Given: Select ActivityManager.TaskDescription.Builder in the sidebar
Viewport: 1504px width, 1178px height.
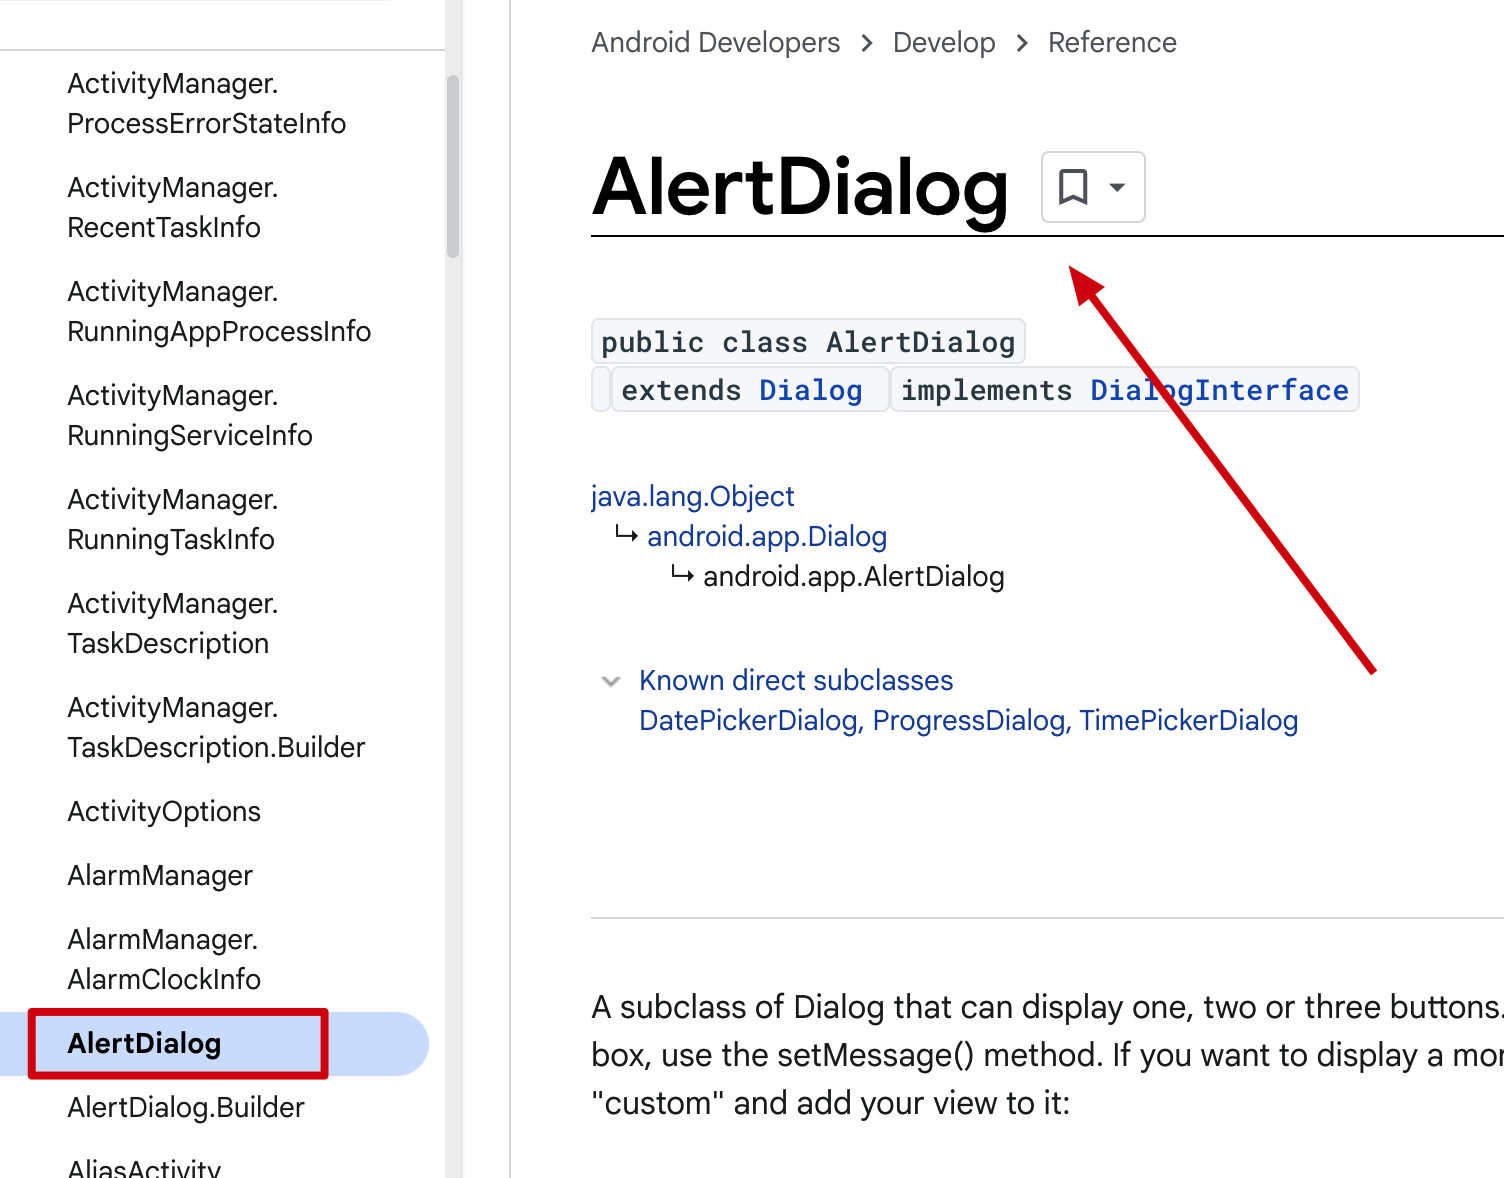Looking at the screenshot, I should (216, 727).
